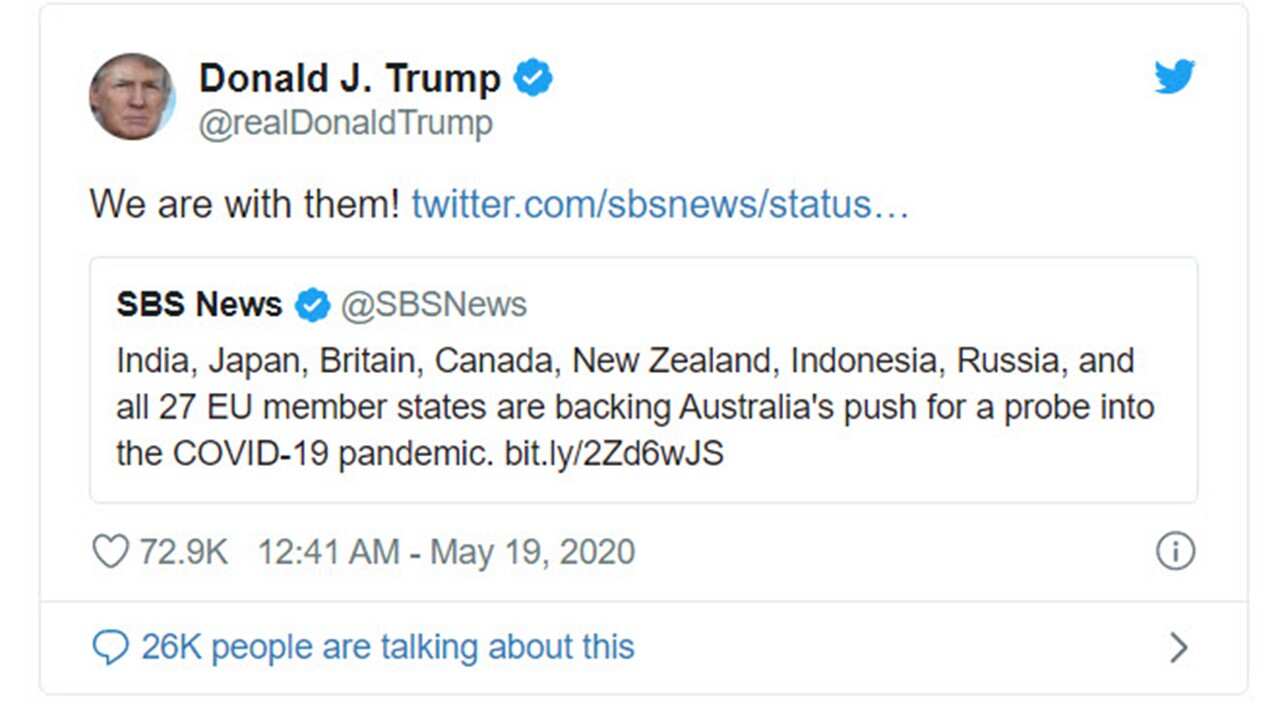The width and height of the screenshot is (1280, 720).
Task: Expand the conversation with the right chevron
Action: point(1178,648)
